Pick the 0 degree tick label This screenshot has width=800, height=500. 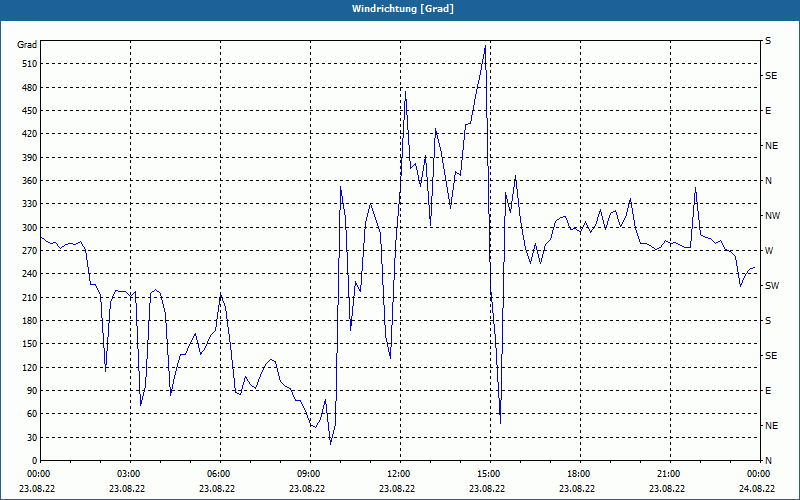35,461
